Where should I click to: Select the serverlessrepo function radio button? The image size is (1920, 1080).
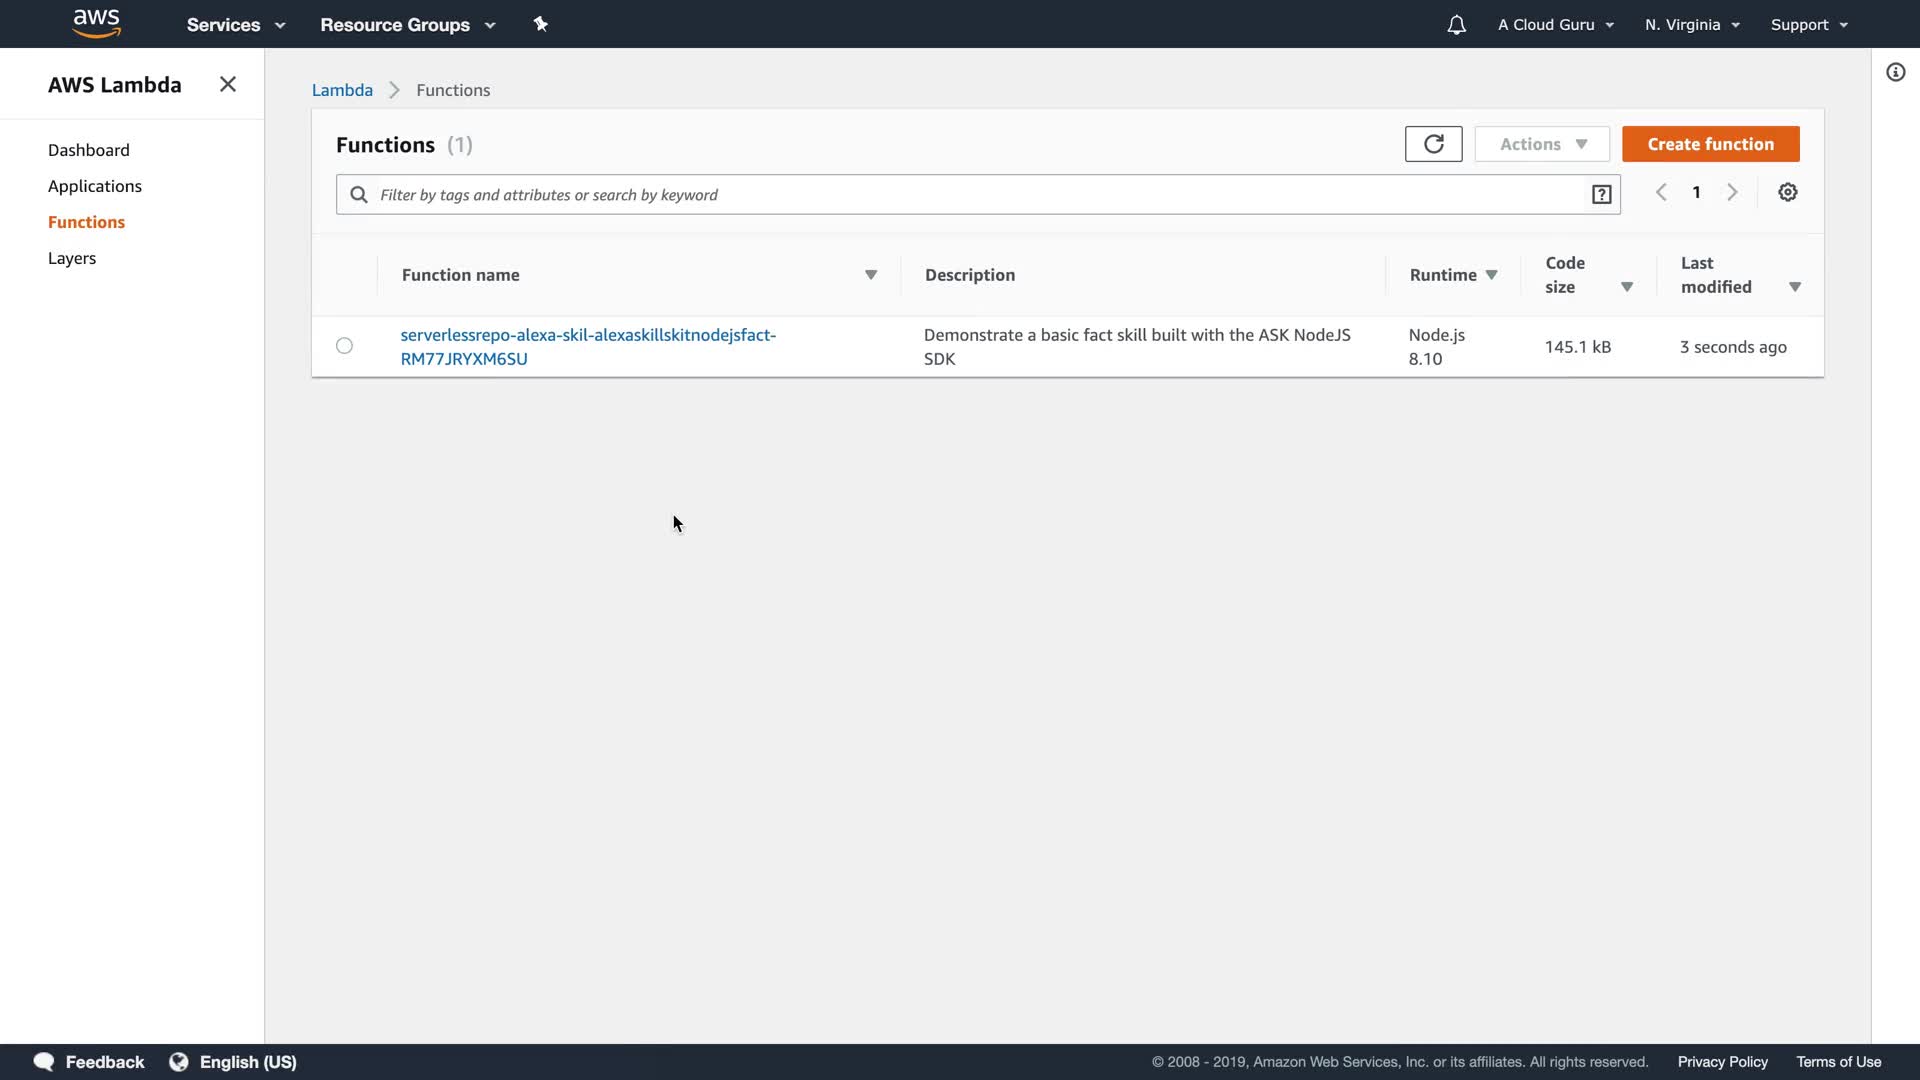pos(344,346)
